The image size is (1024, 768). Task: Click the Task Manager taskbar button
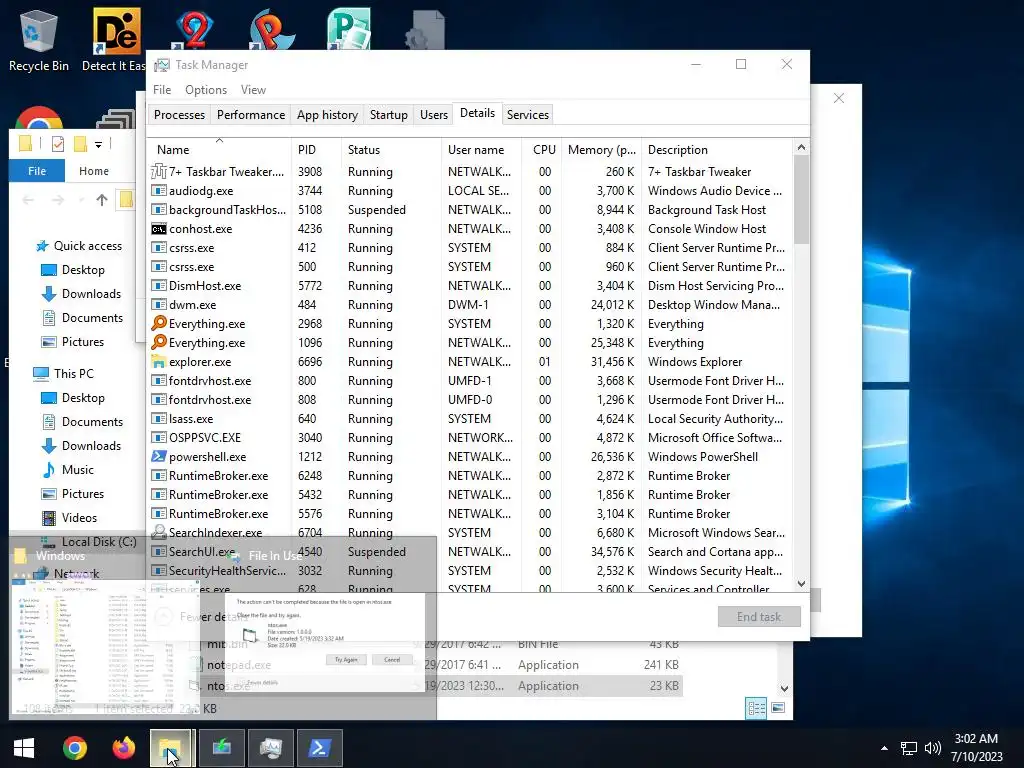click(270, 748)
